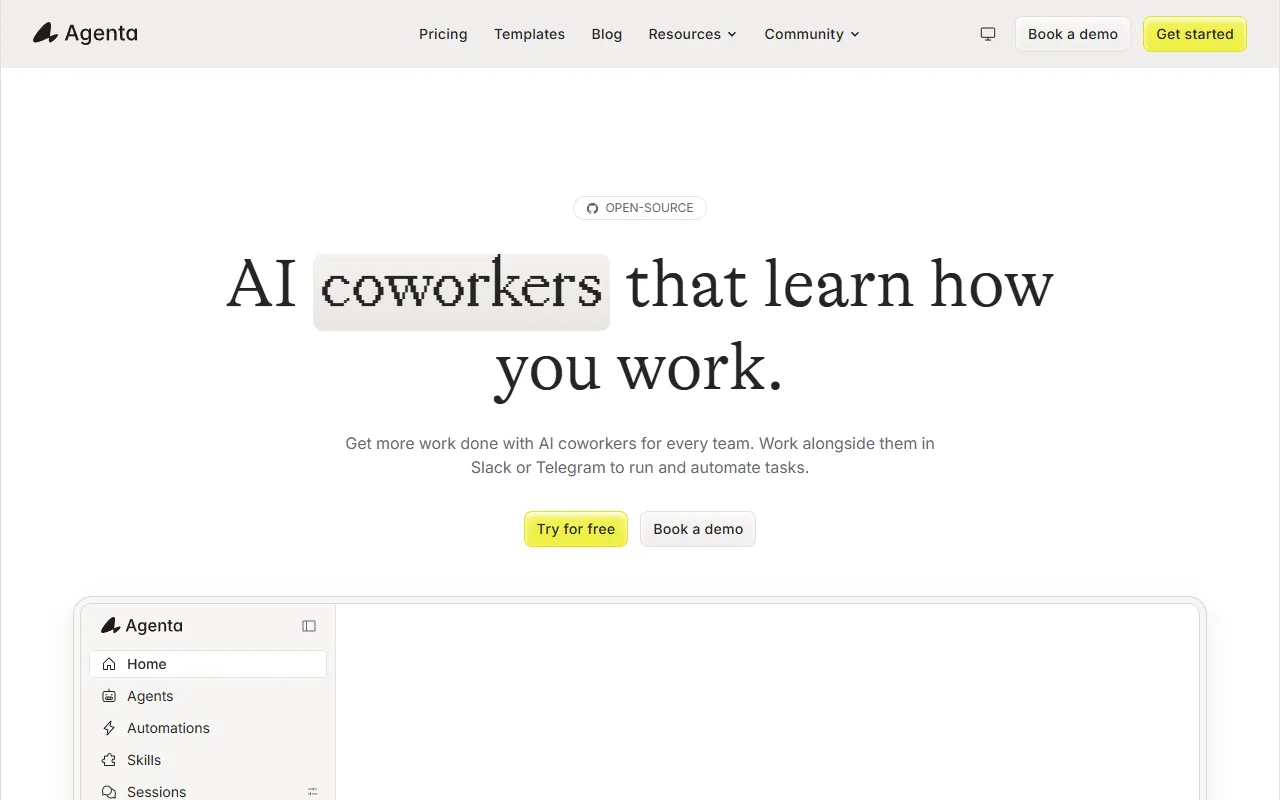Click the Agenta logo inside the app preview

pyautogui.click(x=142, y=626)
